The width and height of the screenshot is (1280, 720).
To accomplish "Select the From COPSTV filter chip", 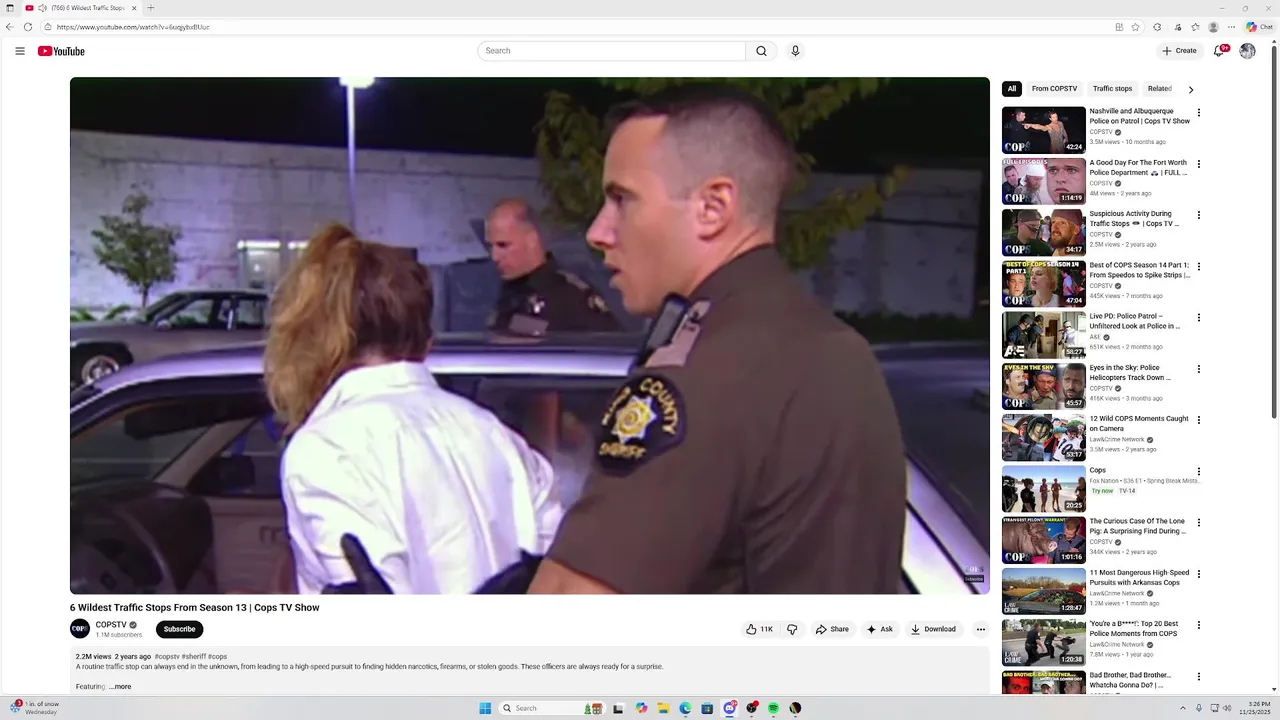I will click(x=1054, y=89).
